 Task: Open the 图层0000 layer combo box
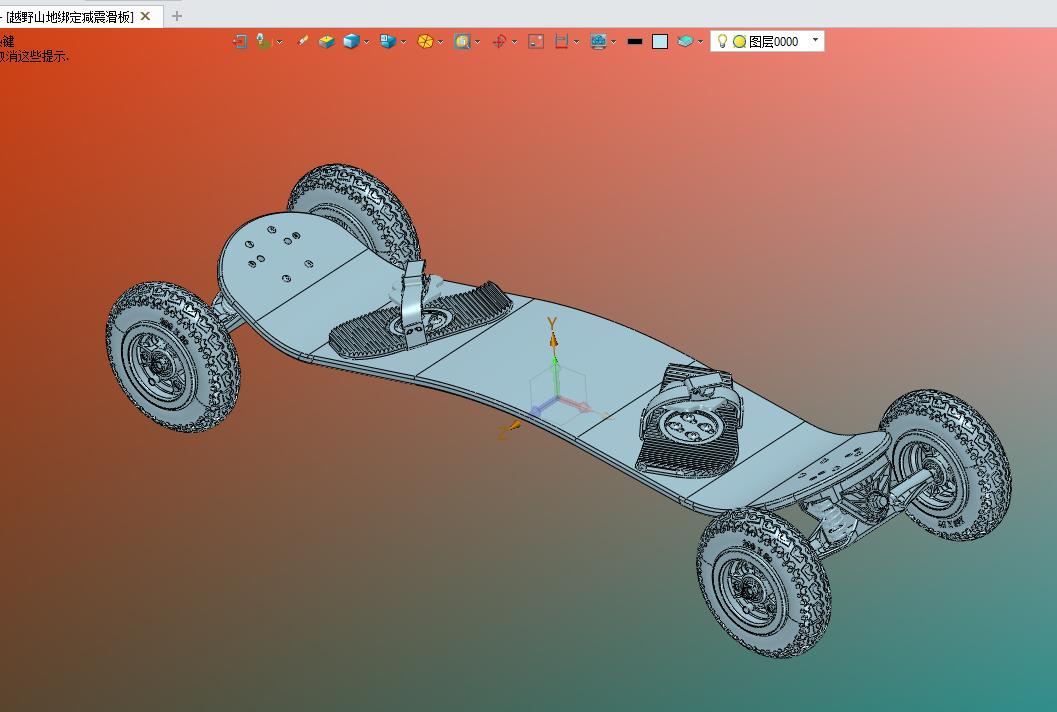(x=767, y=41)
